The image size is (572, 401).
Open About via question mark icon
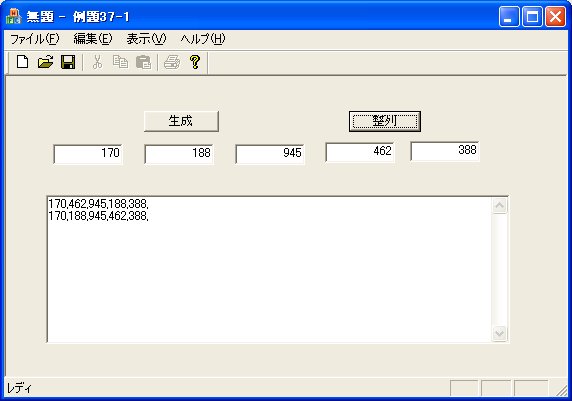tap(195, 62)
